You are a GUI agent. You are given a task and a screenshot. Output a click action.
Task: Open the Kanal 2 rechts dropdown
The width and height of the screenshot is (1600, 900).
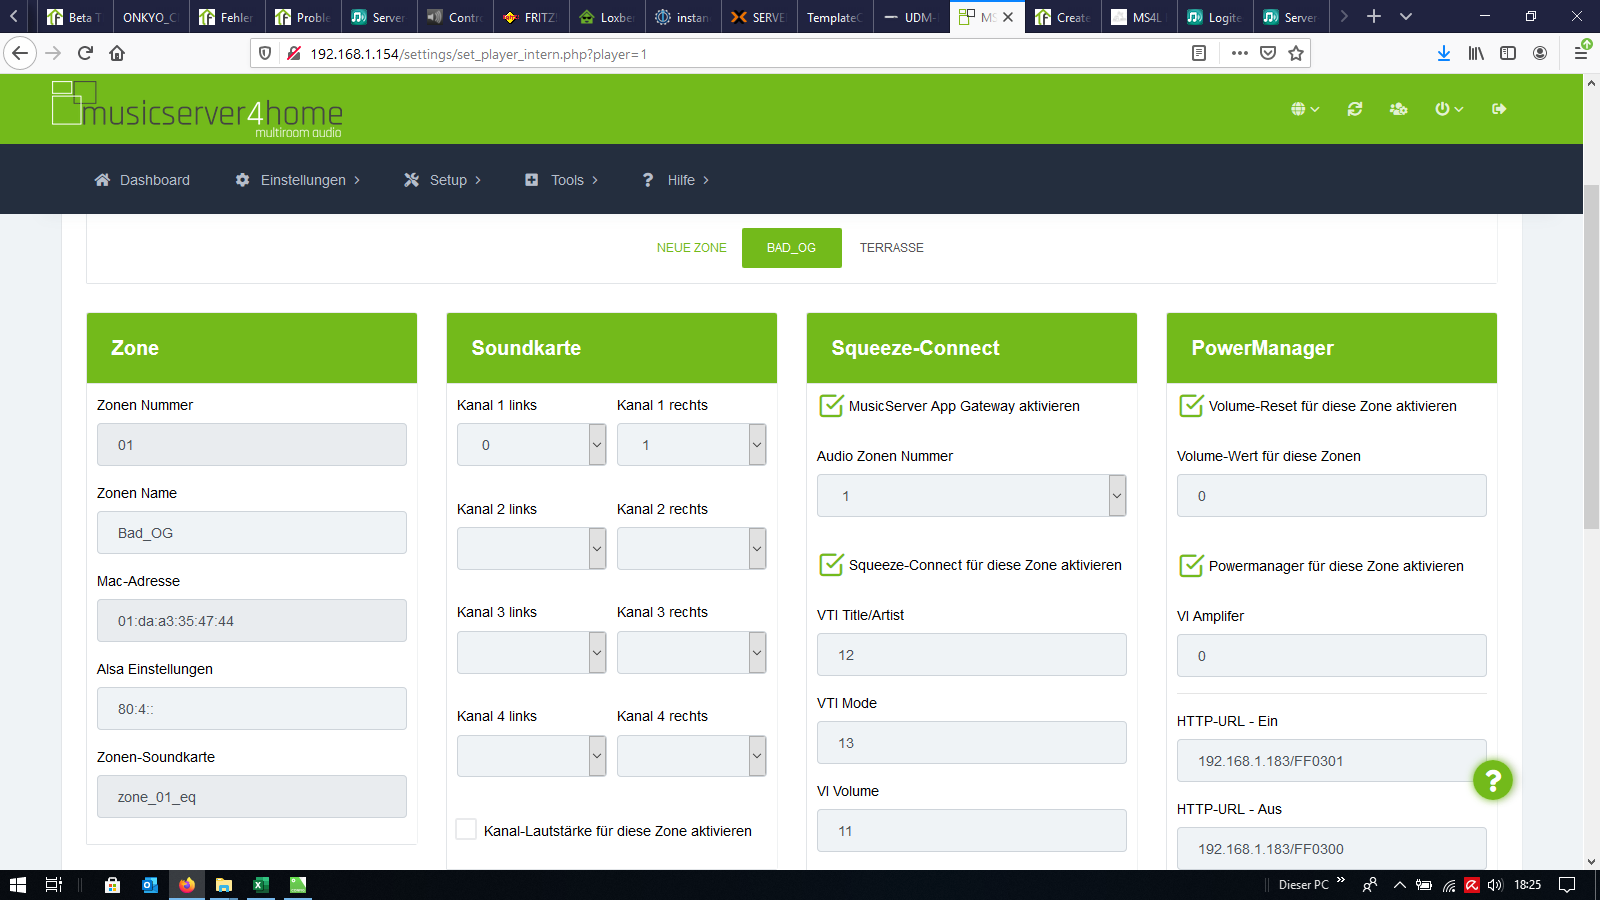pos(692,549)
